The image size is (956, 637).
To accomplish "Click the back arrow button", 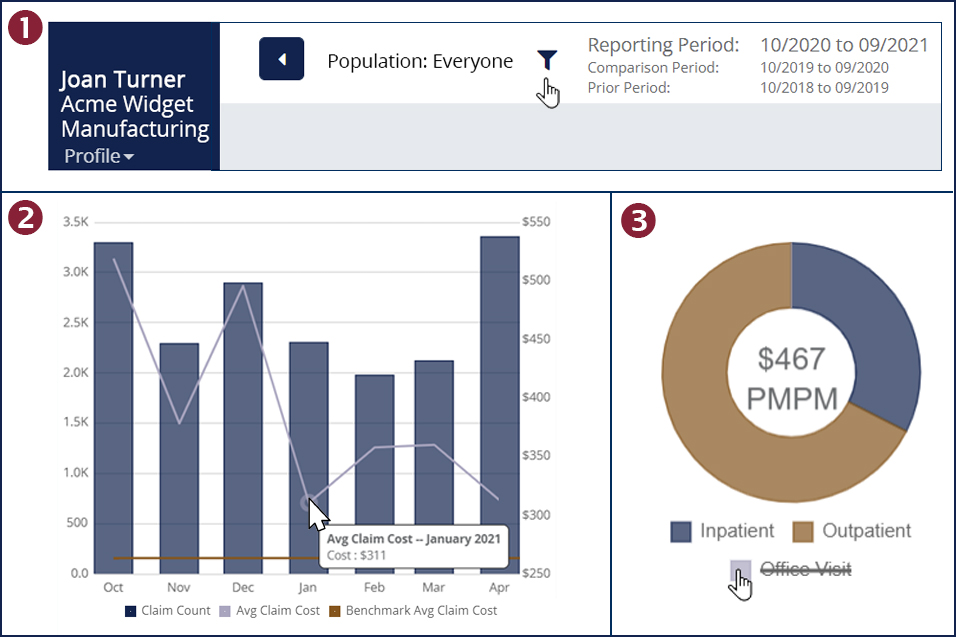I will pos(281,60).
